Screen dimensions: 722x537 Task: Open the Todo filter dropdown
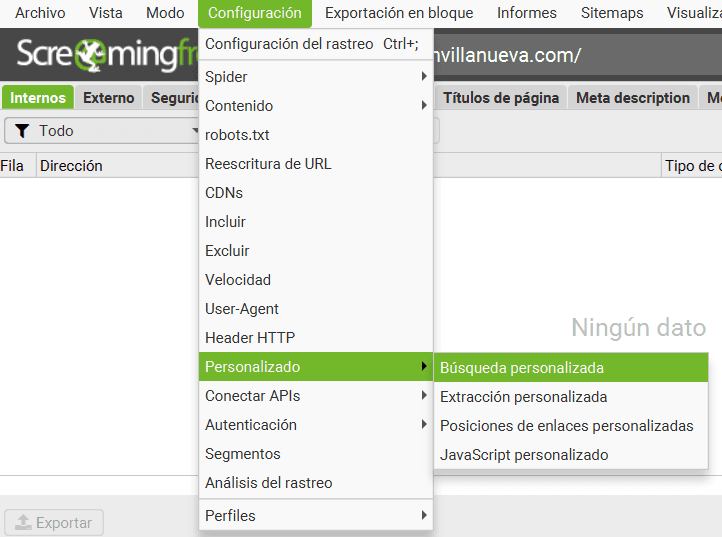click(100, 131)
